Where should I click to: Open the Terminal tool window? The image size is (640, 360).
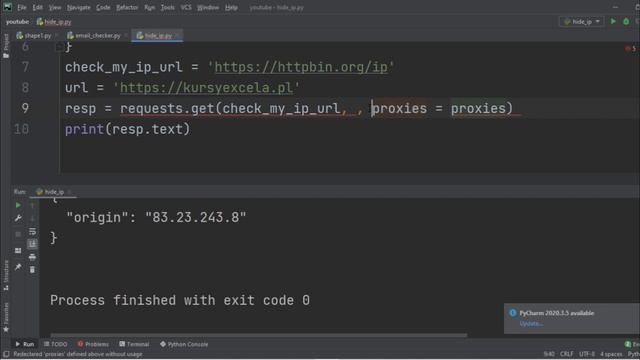coord(134,344)
